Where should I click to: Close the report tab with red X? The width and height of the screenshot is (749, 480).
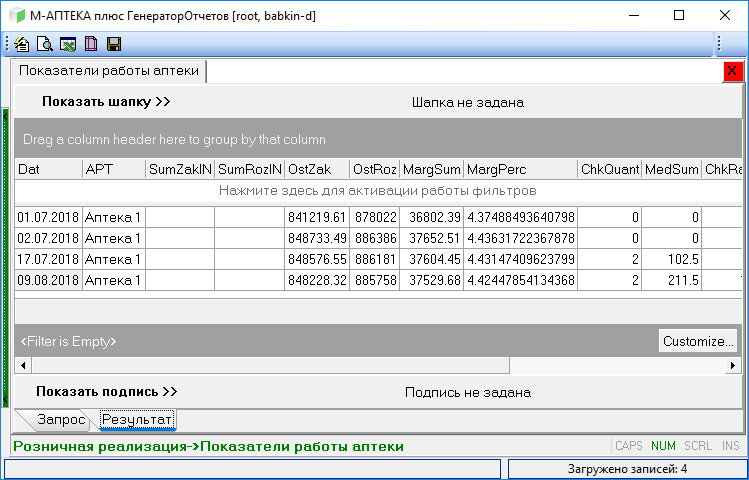click(x=732, y=71)
